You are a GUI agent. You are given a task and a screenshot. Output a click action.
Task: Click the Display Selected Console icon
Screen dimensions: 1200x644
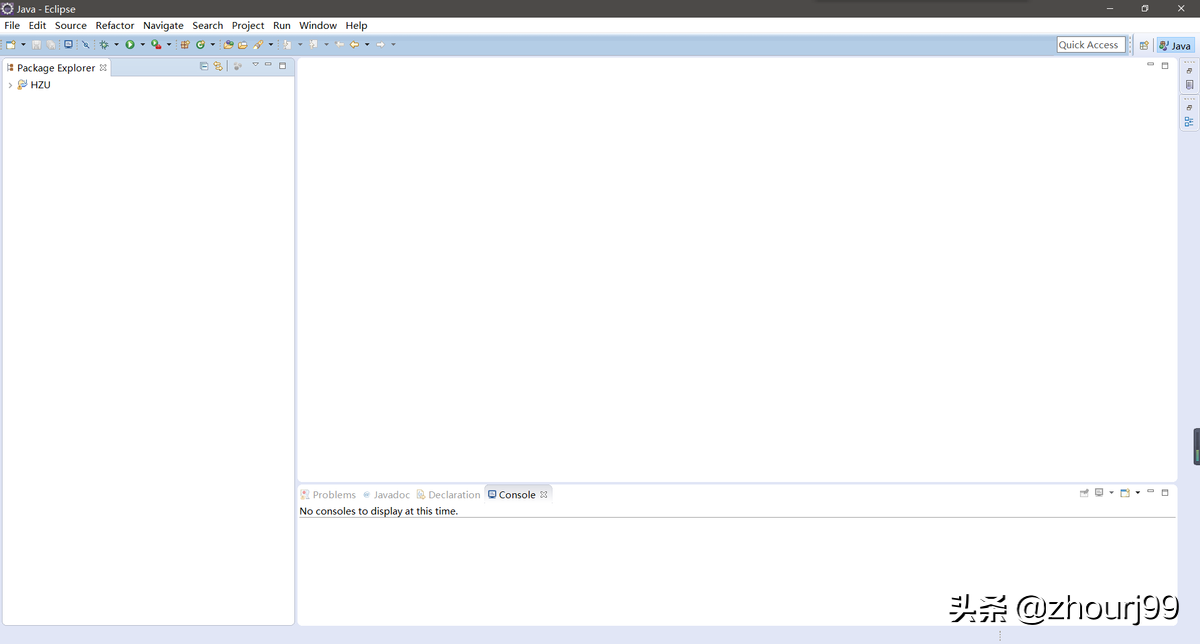coord(1099,492)
